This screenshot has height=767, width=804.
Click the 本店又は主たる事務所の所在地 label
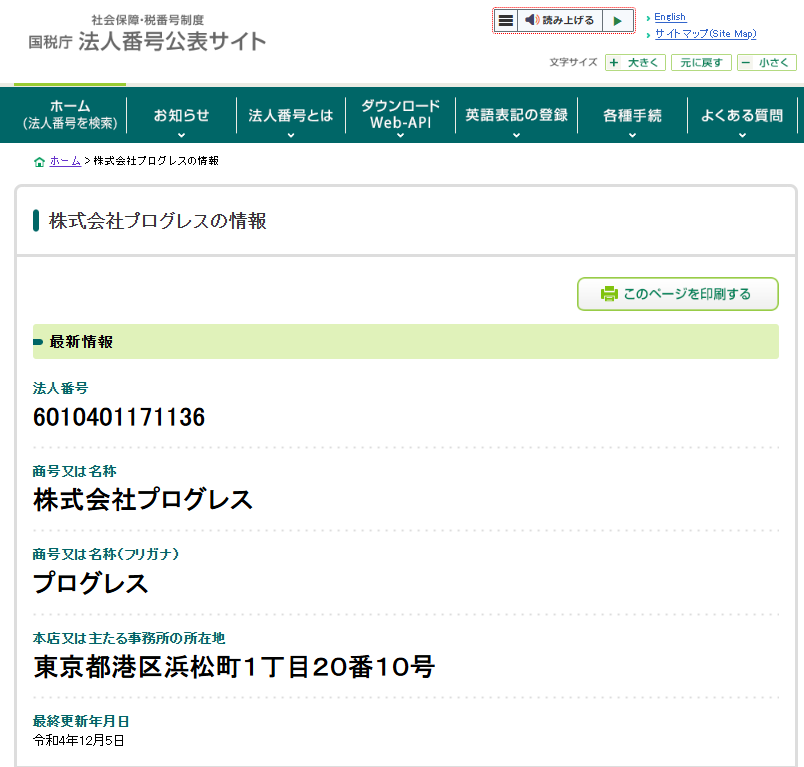pos(129,638)
